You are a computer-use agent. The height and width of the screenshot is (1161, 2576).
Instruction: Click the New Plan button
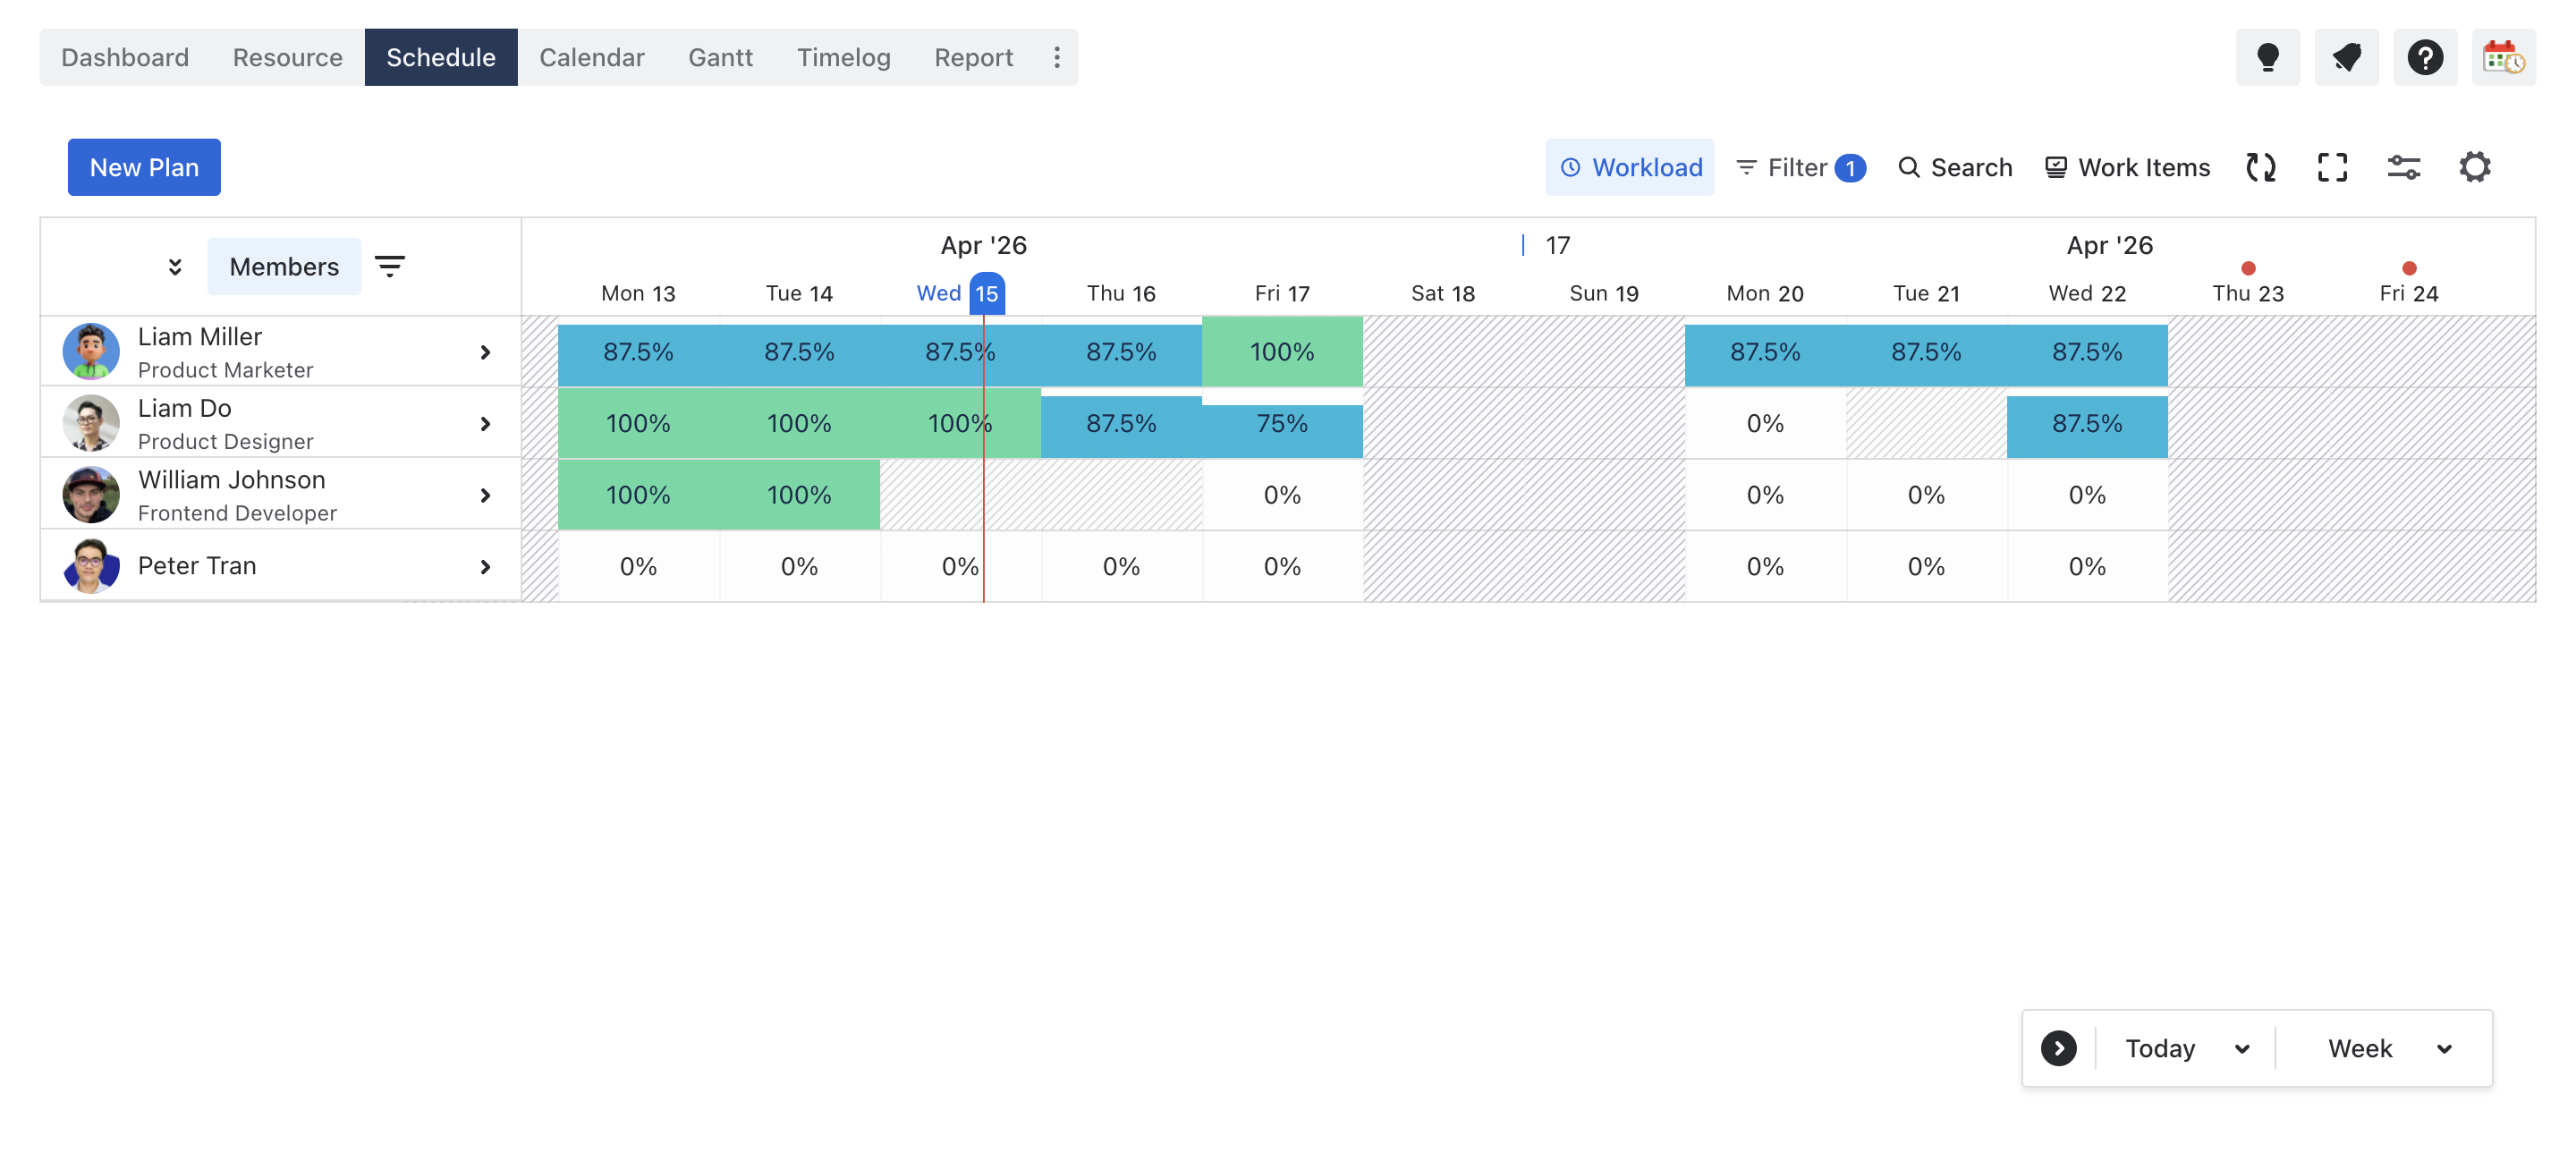143,167
